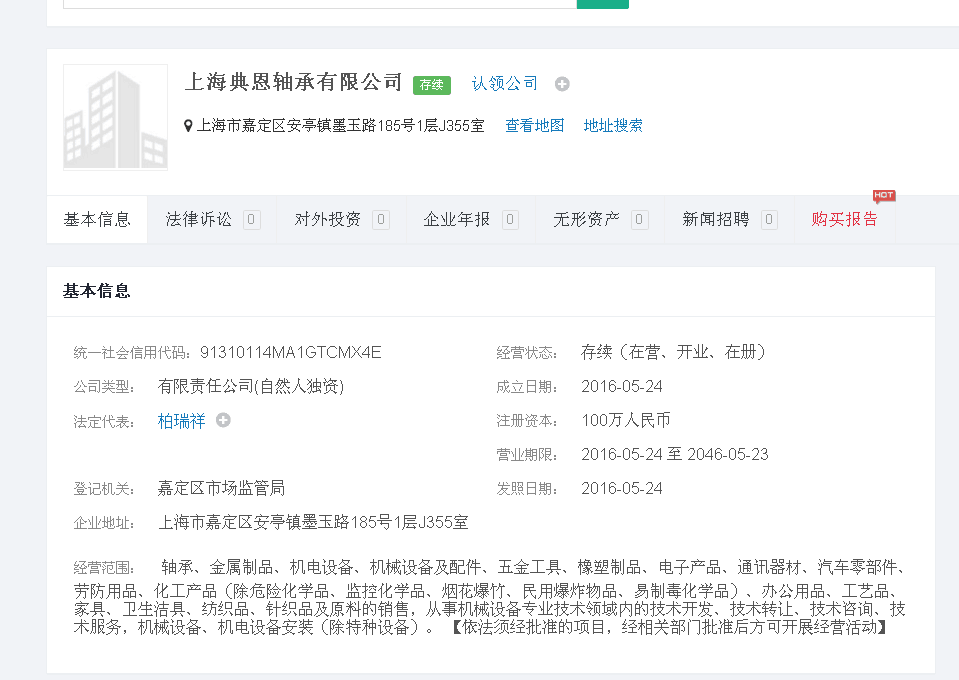Click the red HOT badge icon
Viewport: 959px width, 680px height.
883,196
